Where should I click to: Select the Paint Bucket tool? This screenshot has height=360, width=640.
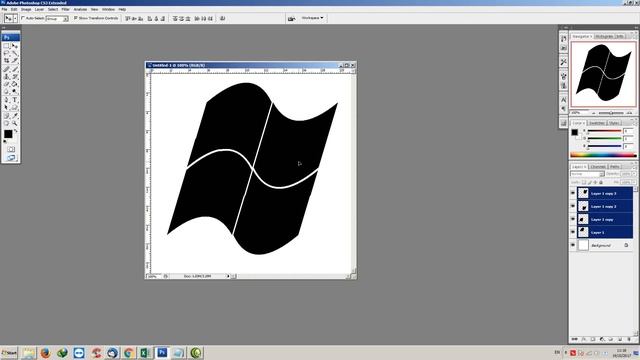click(15, 84)
